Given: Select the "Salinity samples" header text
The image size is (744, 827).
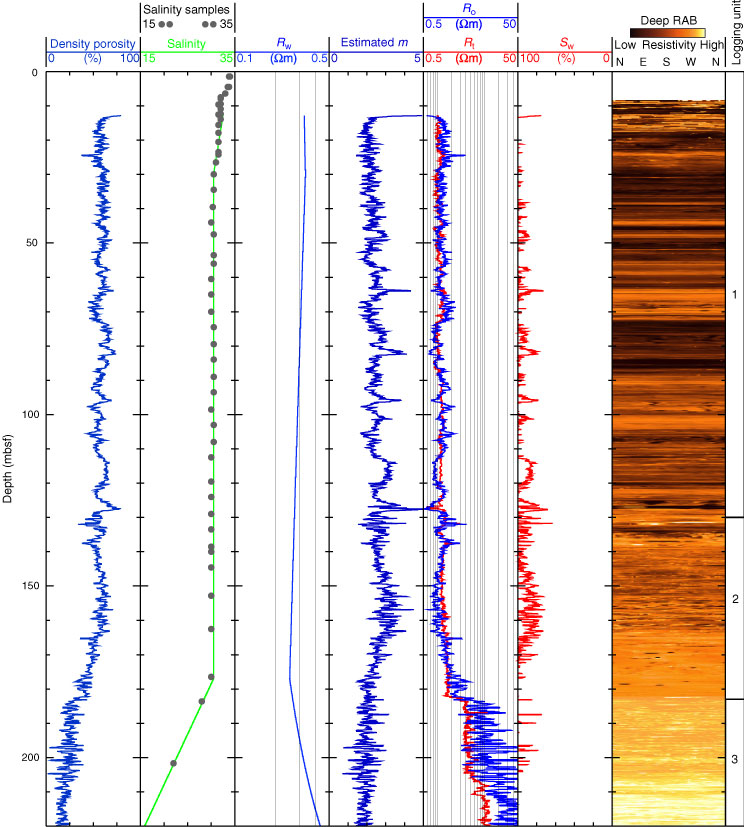Looking at the screenshot, I should 187,8.
